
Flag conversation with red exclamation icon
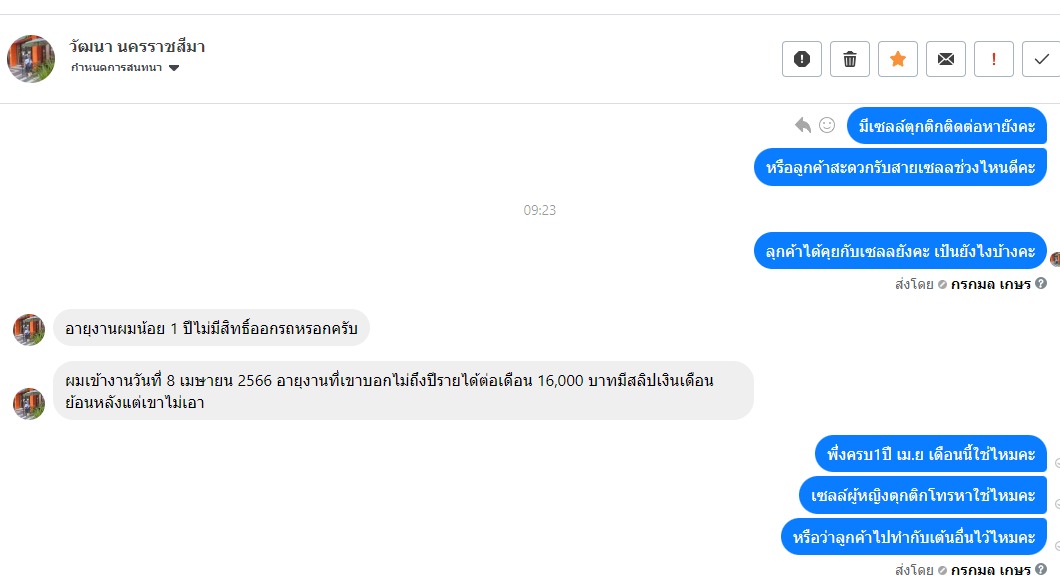pos(994,59)
